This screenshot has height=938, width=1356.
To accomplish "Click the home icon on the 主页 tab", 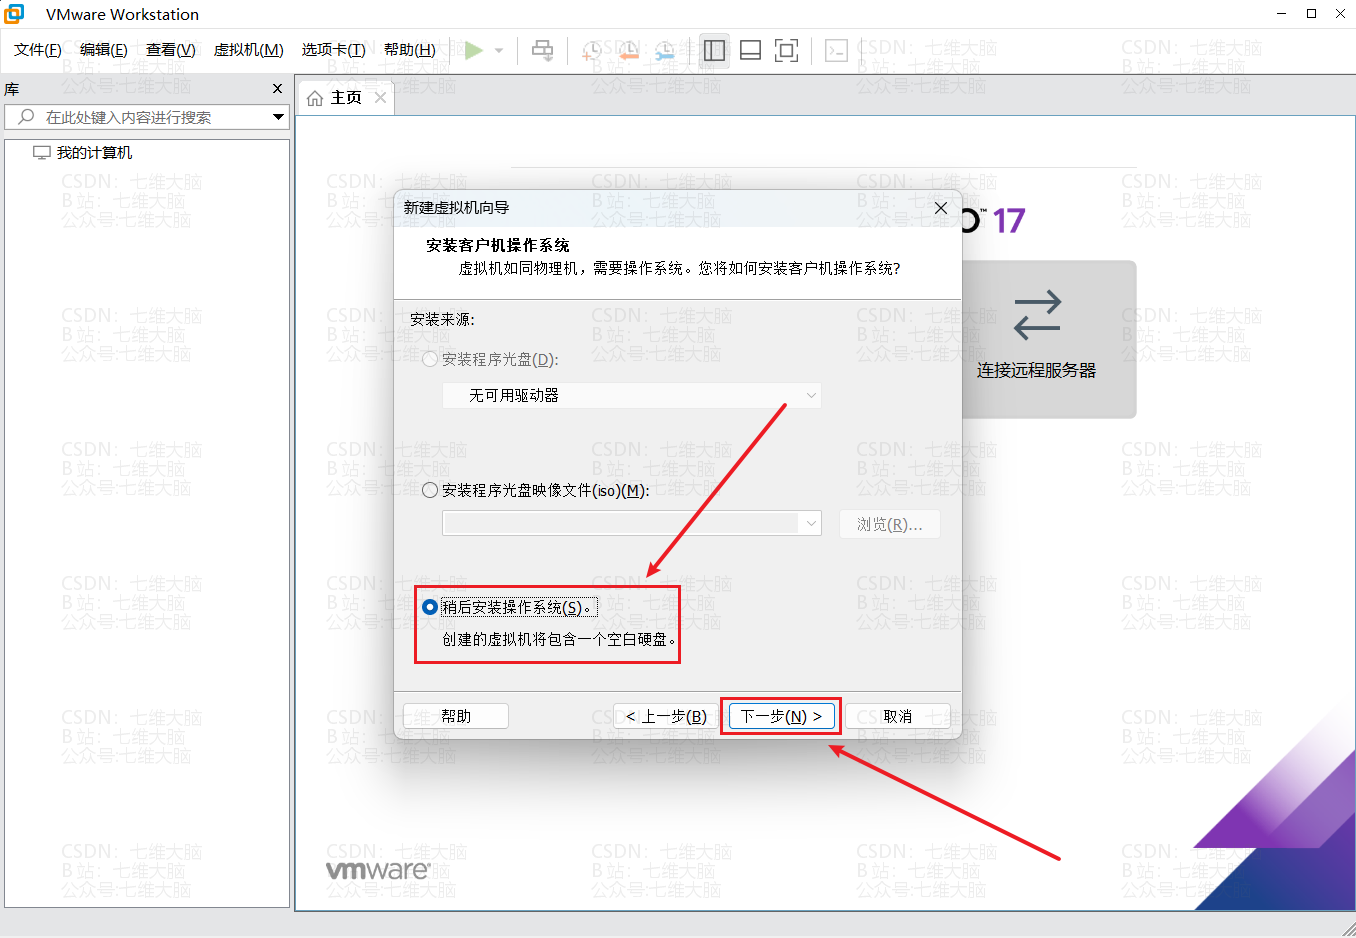I will point(315,98).
